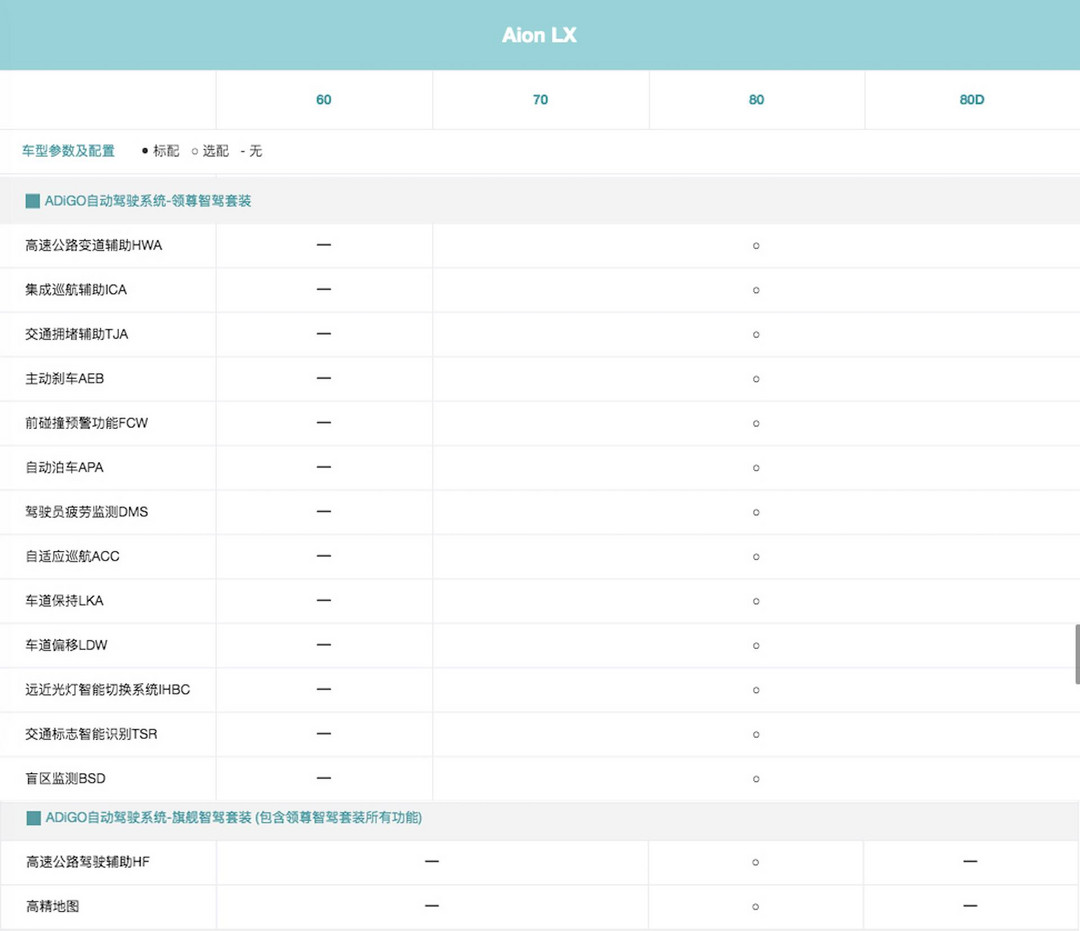This screenshot has width=1080, height=931.
Task: Click the optional circle in the 高精地图 row
Action: click(x=756, y=907)
